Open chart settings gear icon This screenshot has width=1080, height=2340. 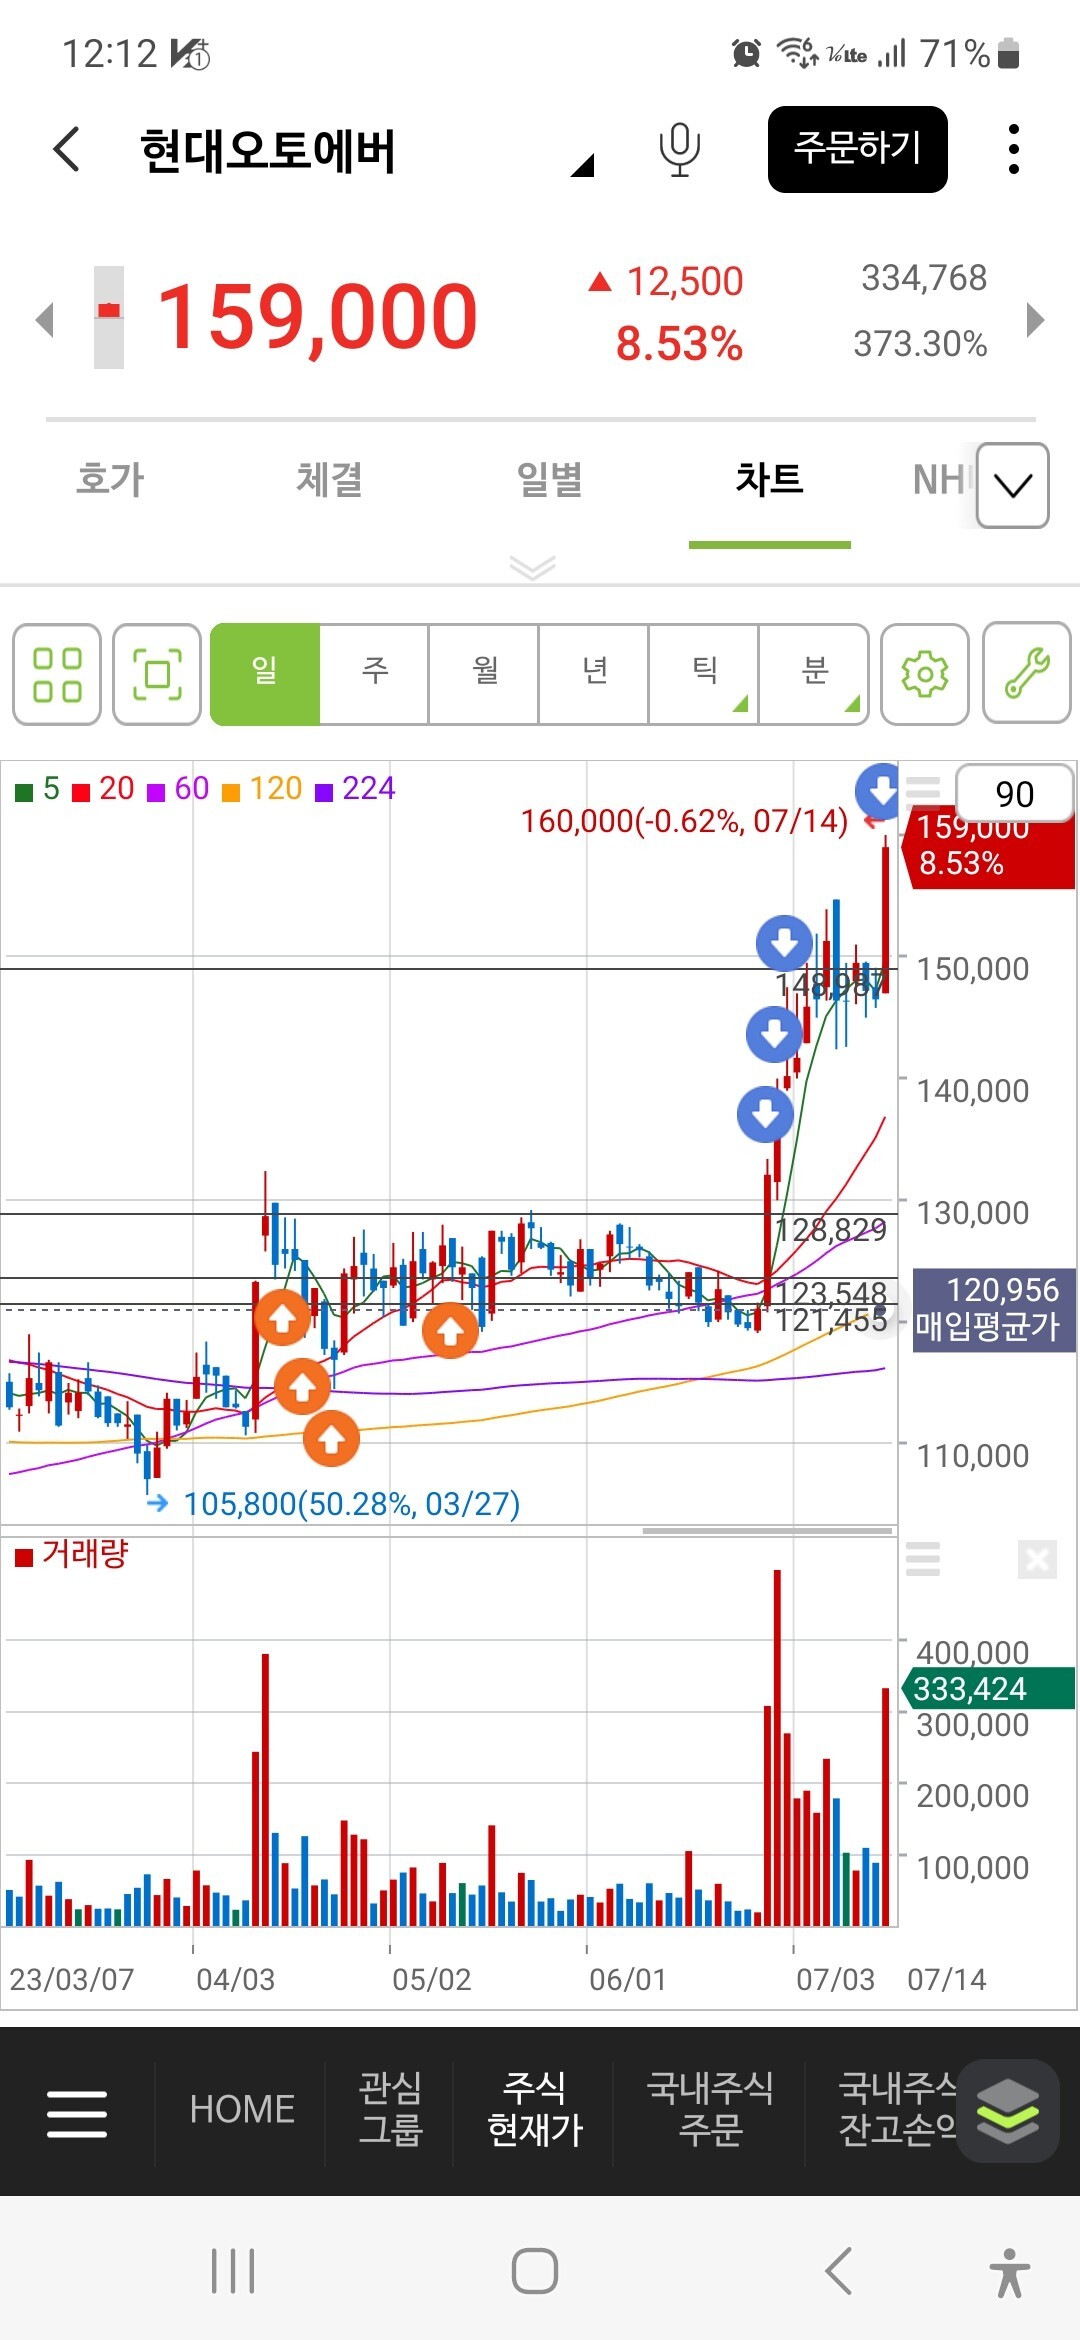pyautogui.click(x=925, y=674)
